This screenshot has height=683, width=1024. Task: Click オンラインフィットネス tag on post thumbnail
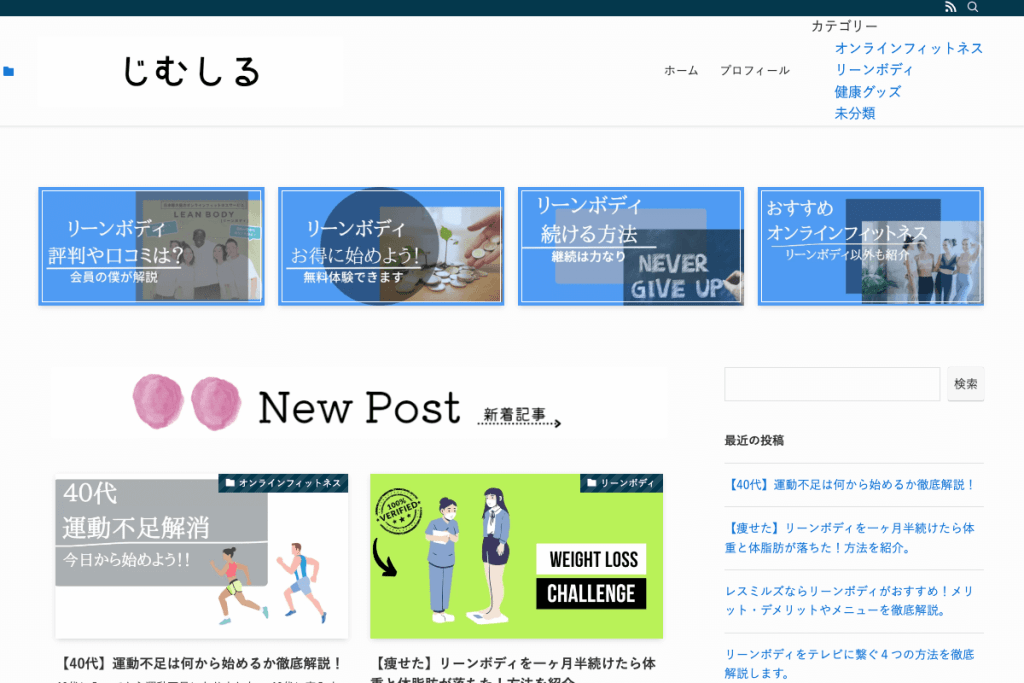point(283,483)
